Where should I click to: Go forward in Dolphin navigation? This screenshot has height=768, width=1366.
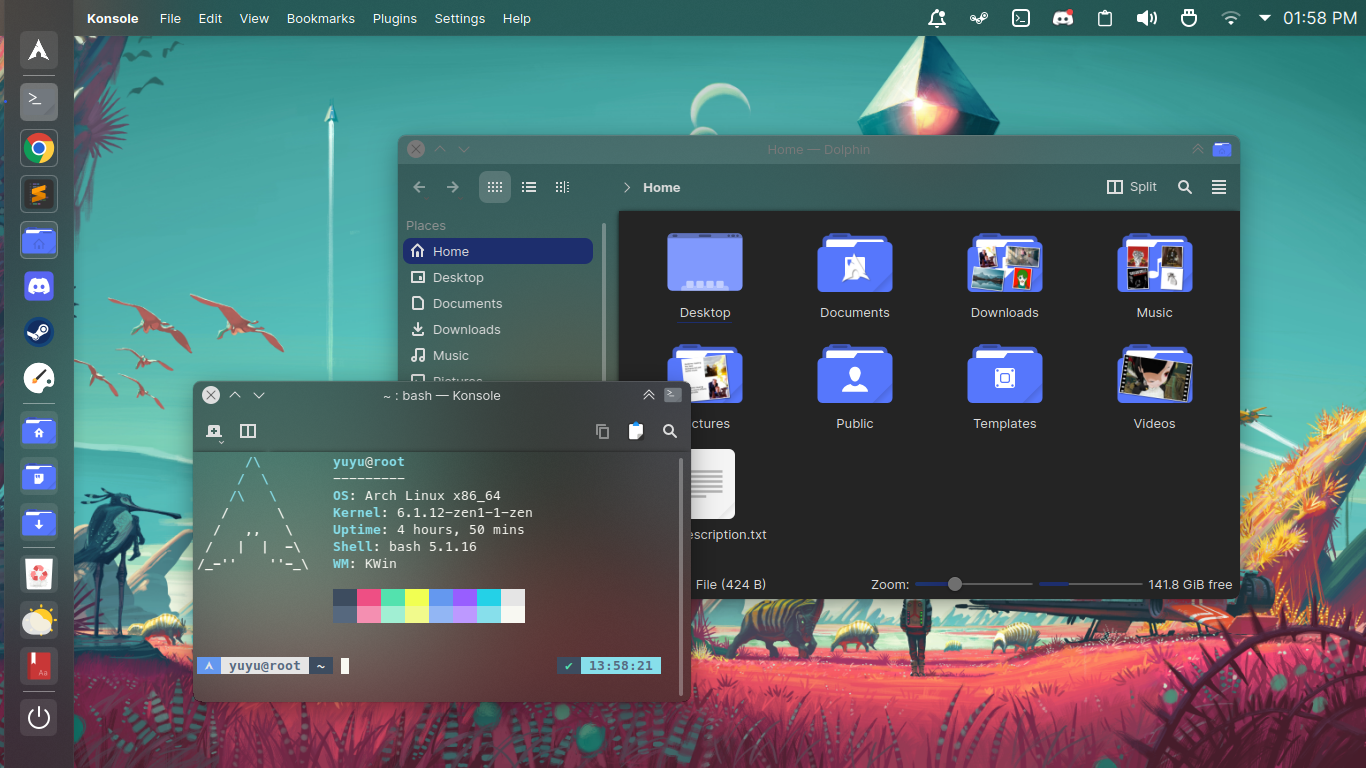[453, 187]
